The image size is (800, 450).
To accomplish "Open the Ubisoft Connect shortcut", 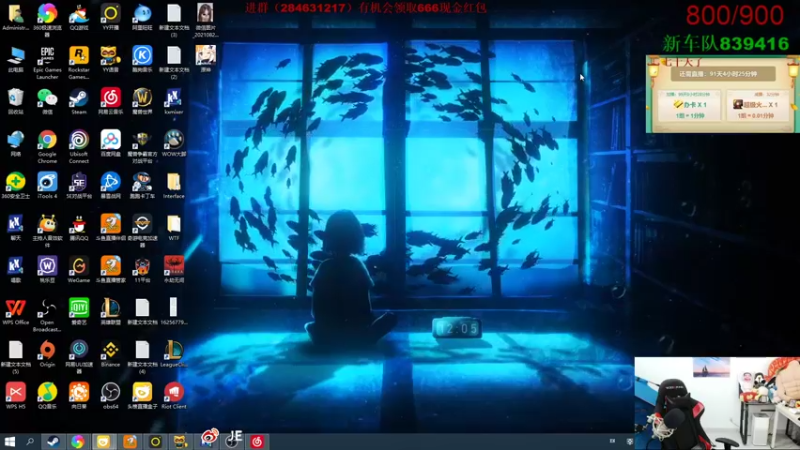I will (79, 146).
